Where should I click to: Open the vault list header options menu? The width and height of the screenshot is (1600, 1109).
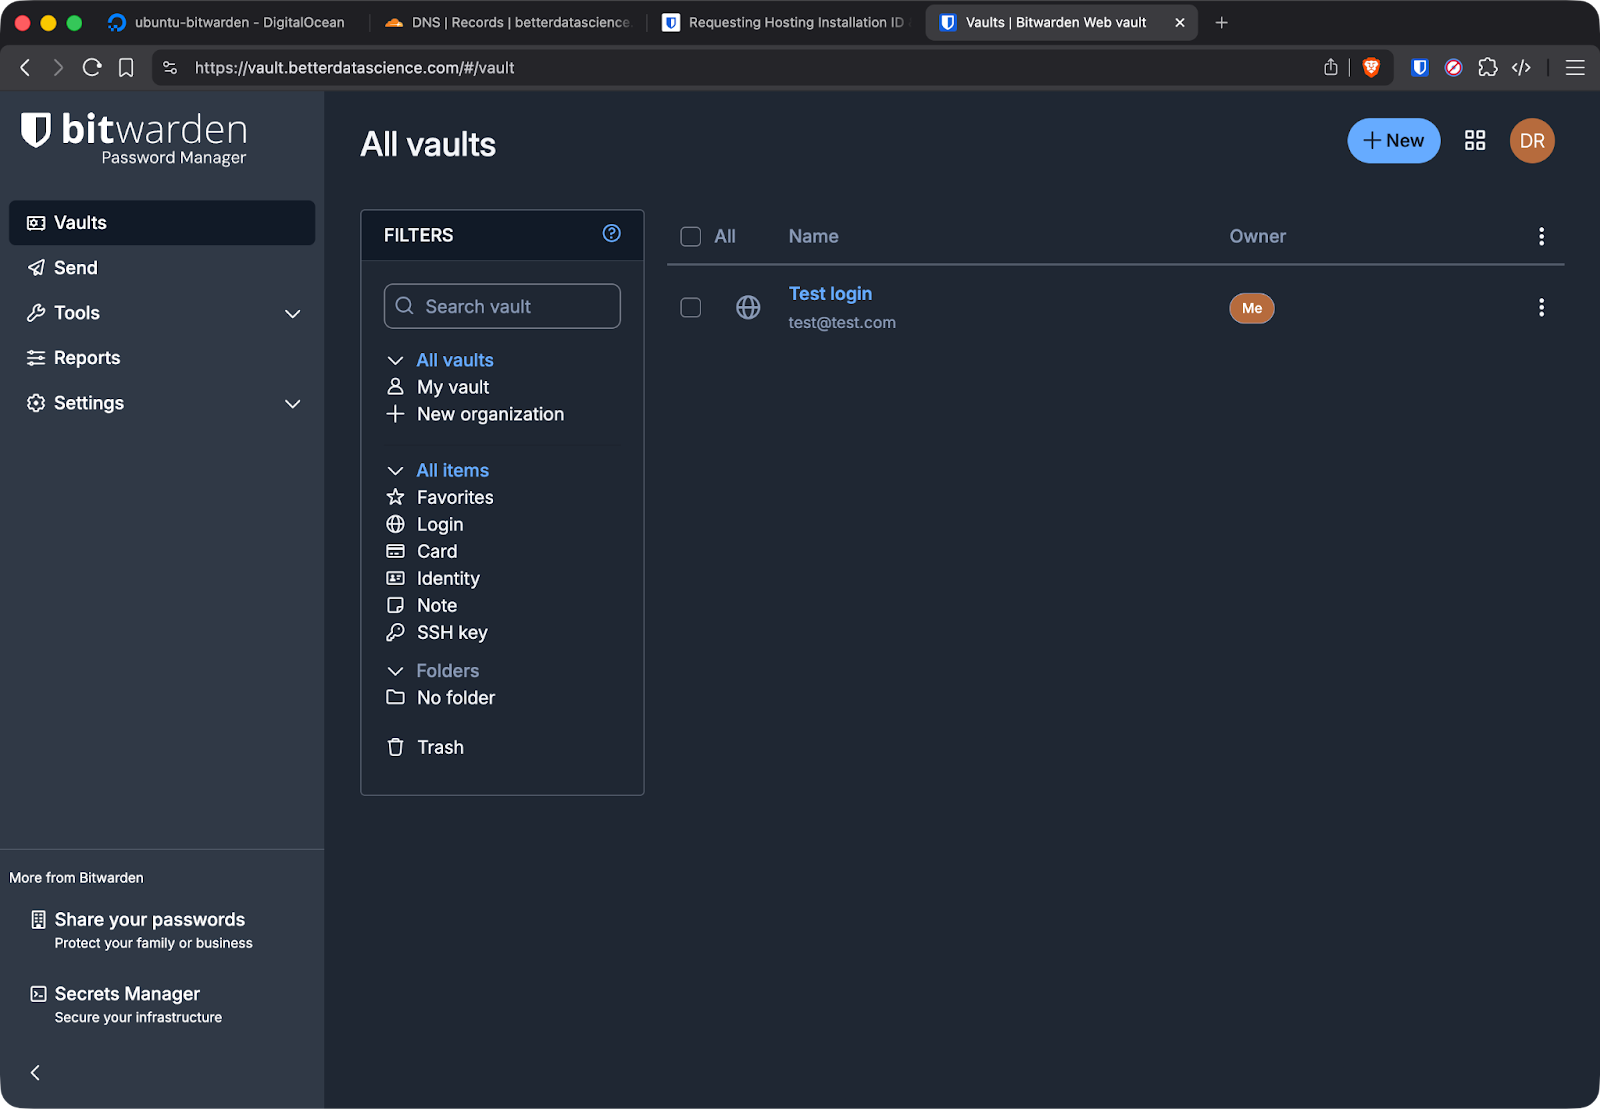point(1540,236)
